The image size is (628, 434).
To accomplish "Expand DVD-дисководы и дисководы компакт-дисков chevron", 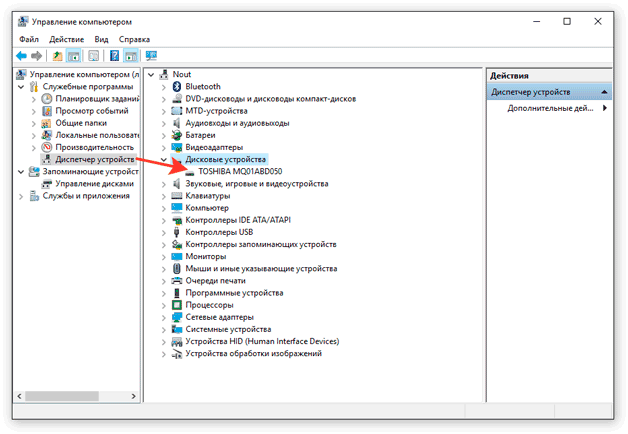I will pyautogui.click(x=163, y=99).
